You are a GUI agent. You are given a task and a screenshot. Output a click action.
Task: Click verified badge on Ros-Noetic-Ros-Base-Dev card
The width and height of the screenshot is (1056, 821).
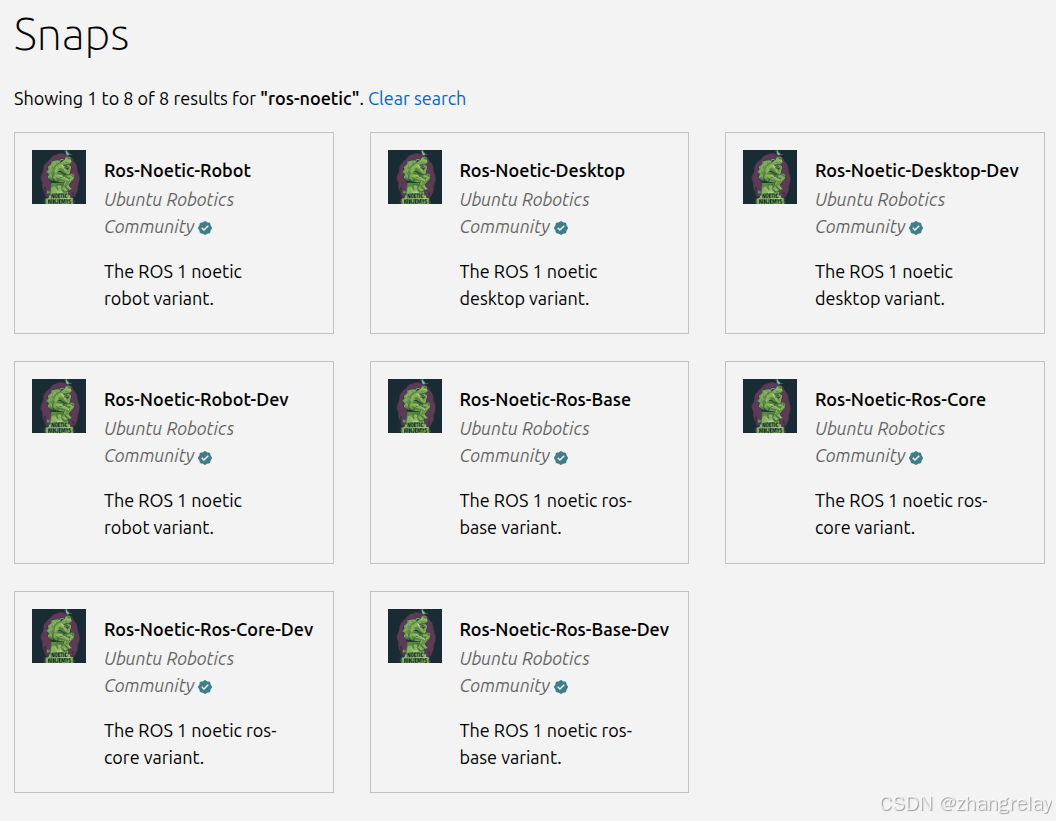coord(561,687)
